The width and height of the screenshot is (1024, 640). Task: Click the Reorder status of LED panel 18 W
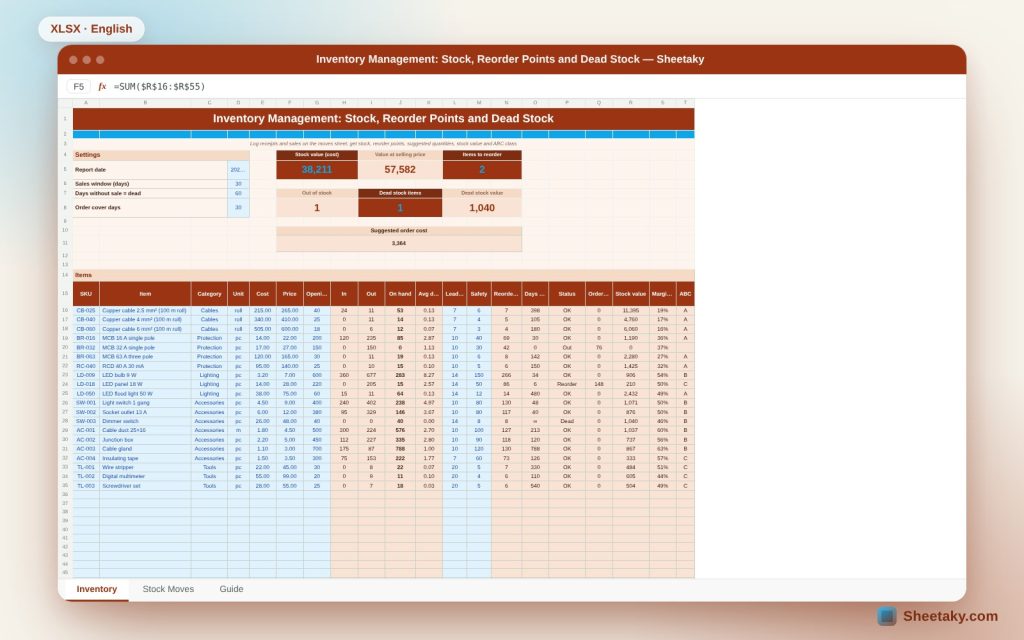[x=567, y=385]
